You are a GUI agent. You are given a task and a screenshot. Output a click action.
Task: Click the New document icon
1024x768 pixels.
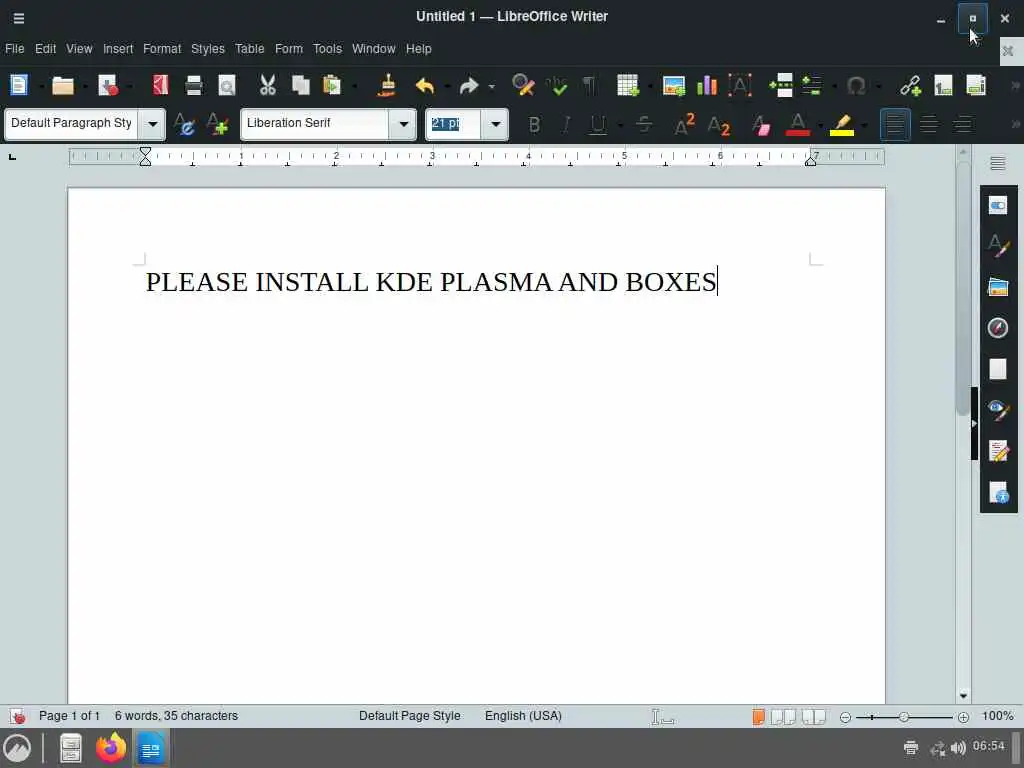click(x=18, y=86)
